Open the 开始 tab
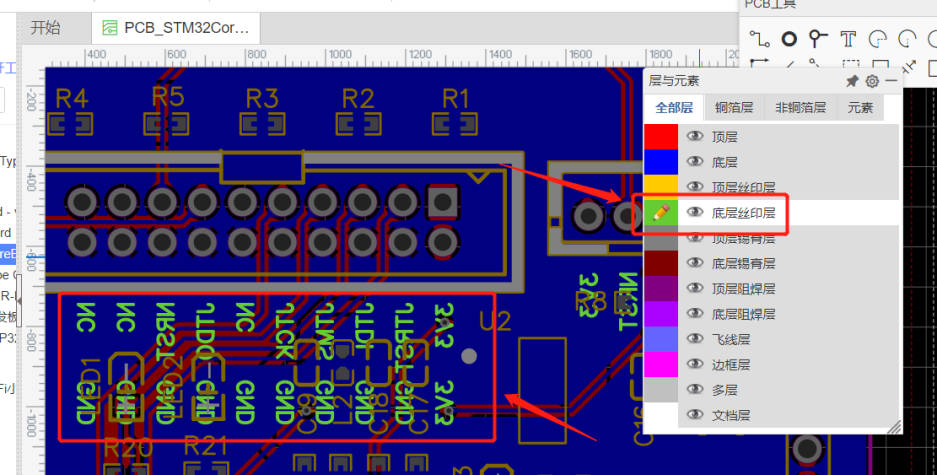937x475 pixels. click(x=45, y=28)
